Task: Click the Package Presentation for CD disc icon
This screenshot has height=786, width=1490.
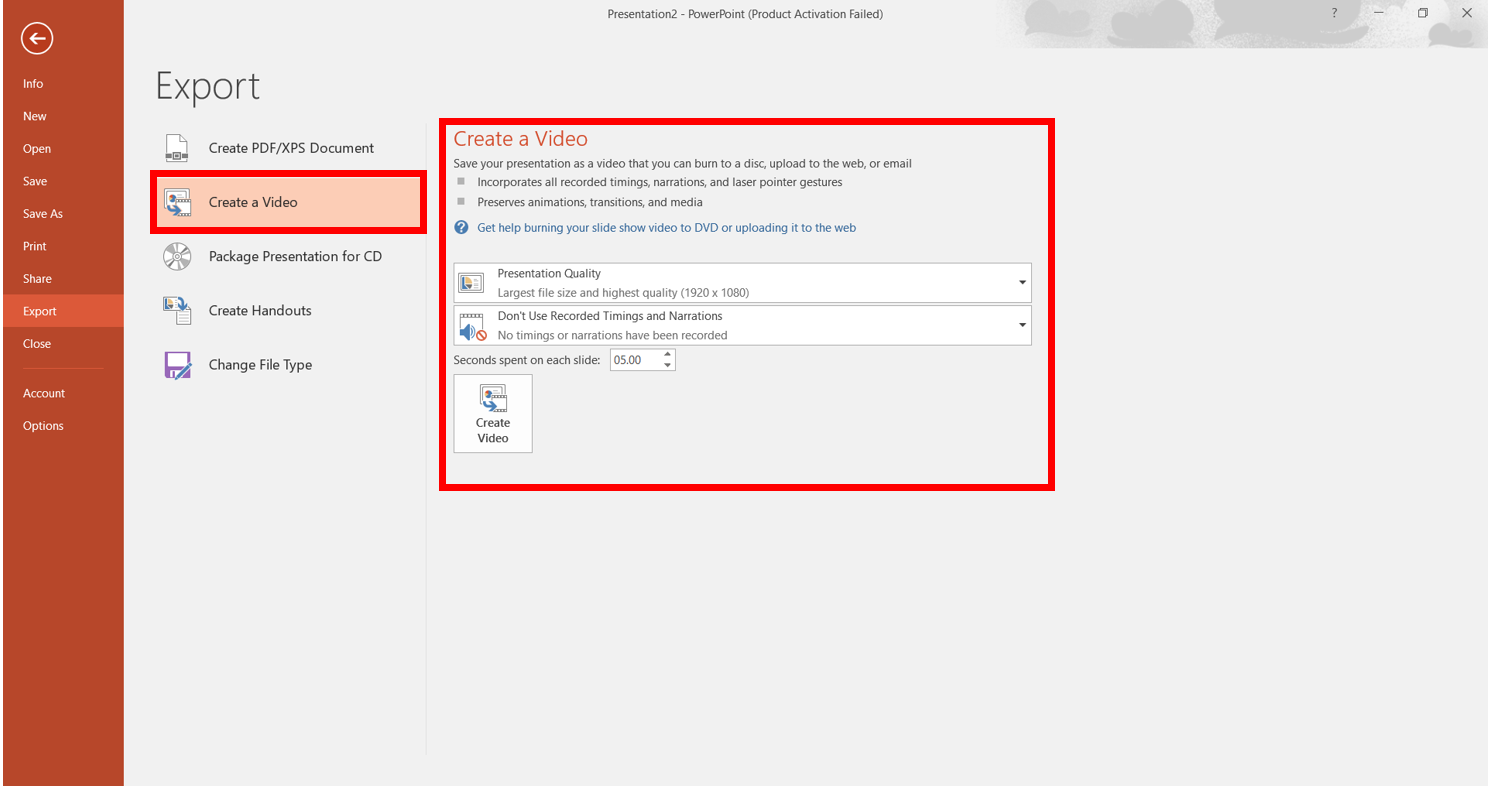Action: coord(177,257)
